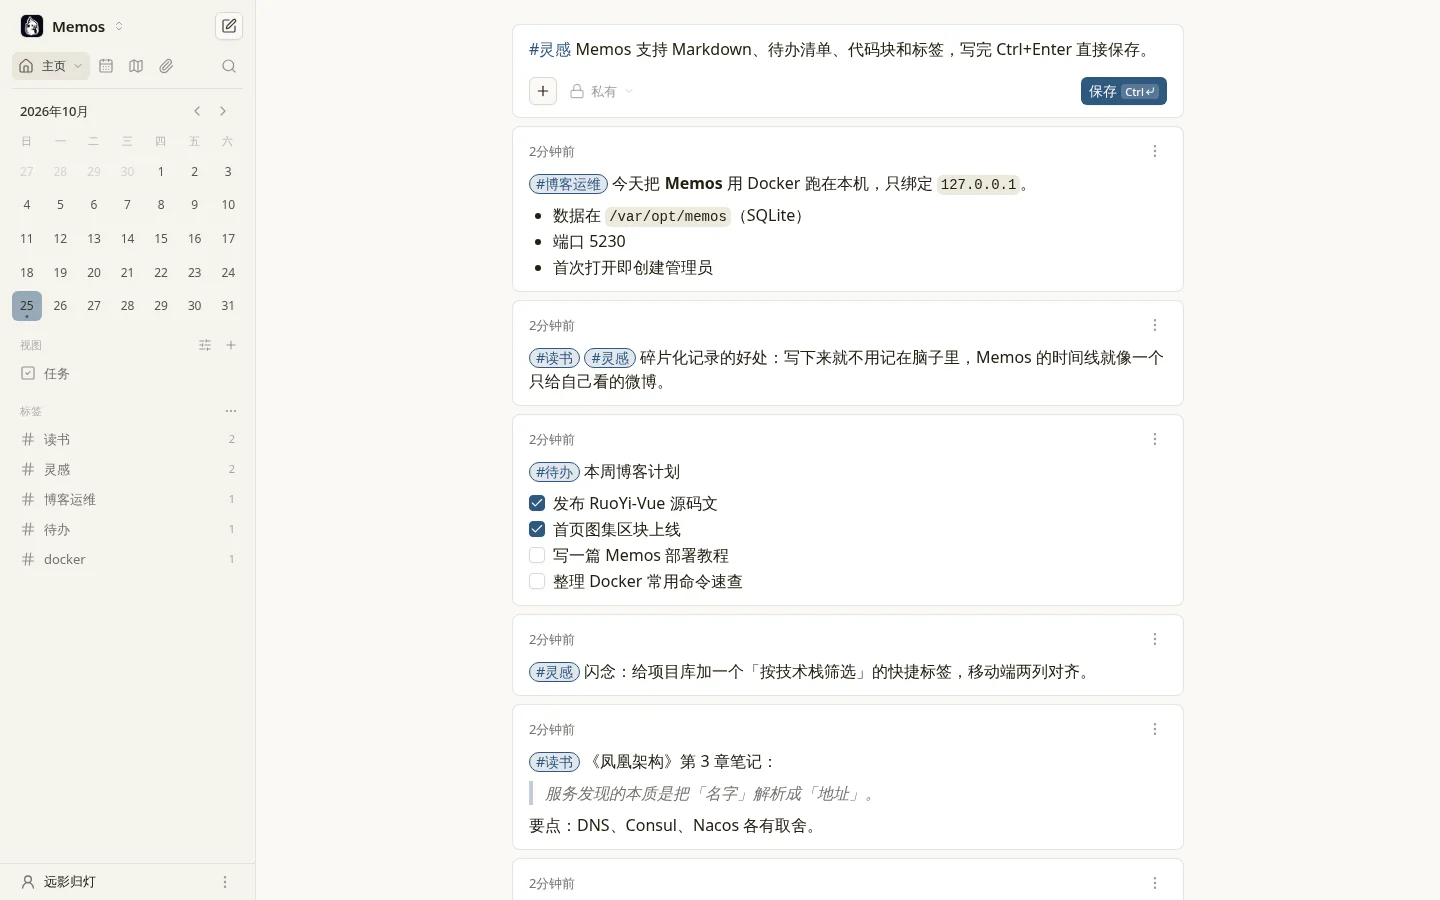Image resolution: width=1440 pixels, height=900 pixels.
Task: Open the calendar view icon in sidebar
Action: [106, 66]
